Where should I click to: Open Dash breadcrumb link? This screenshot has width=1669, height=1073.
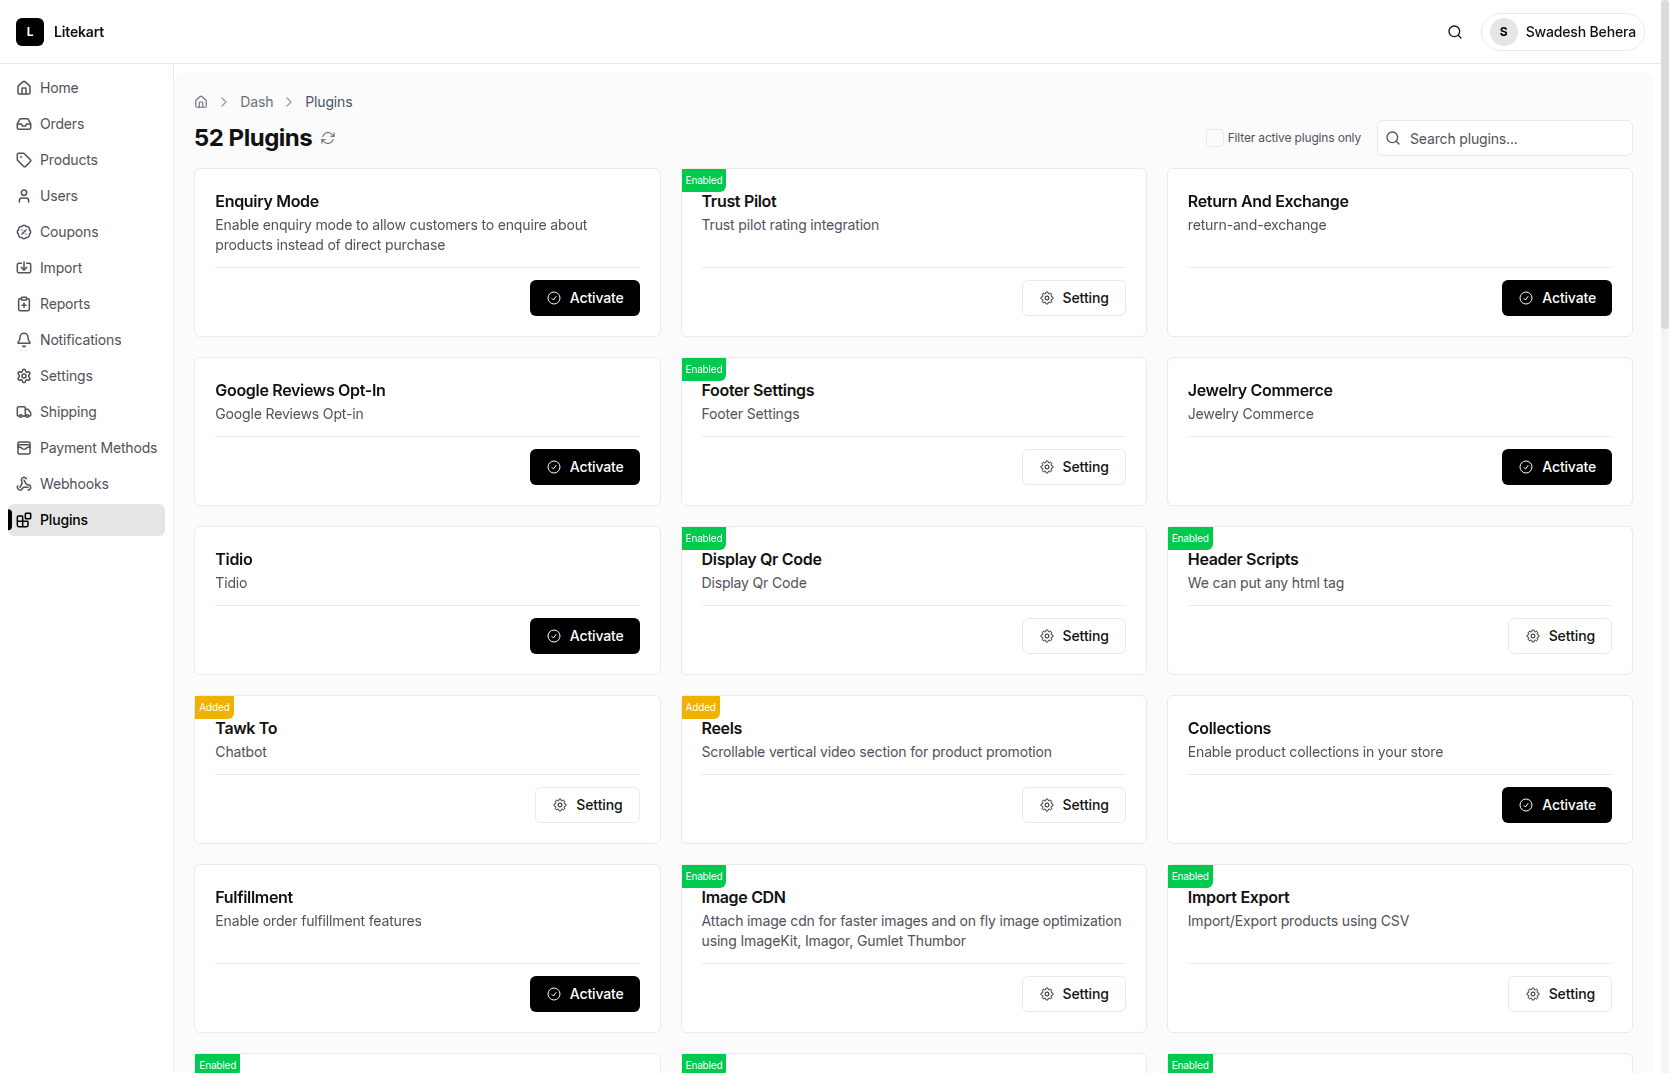(257, 102)
